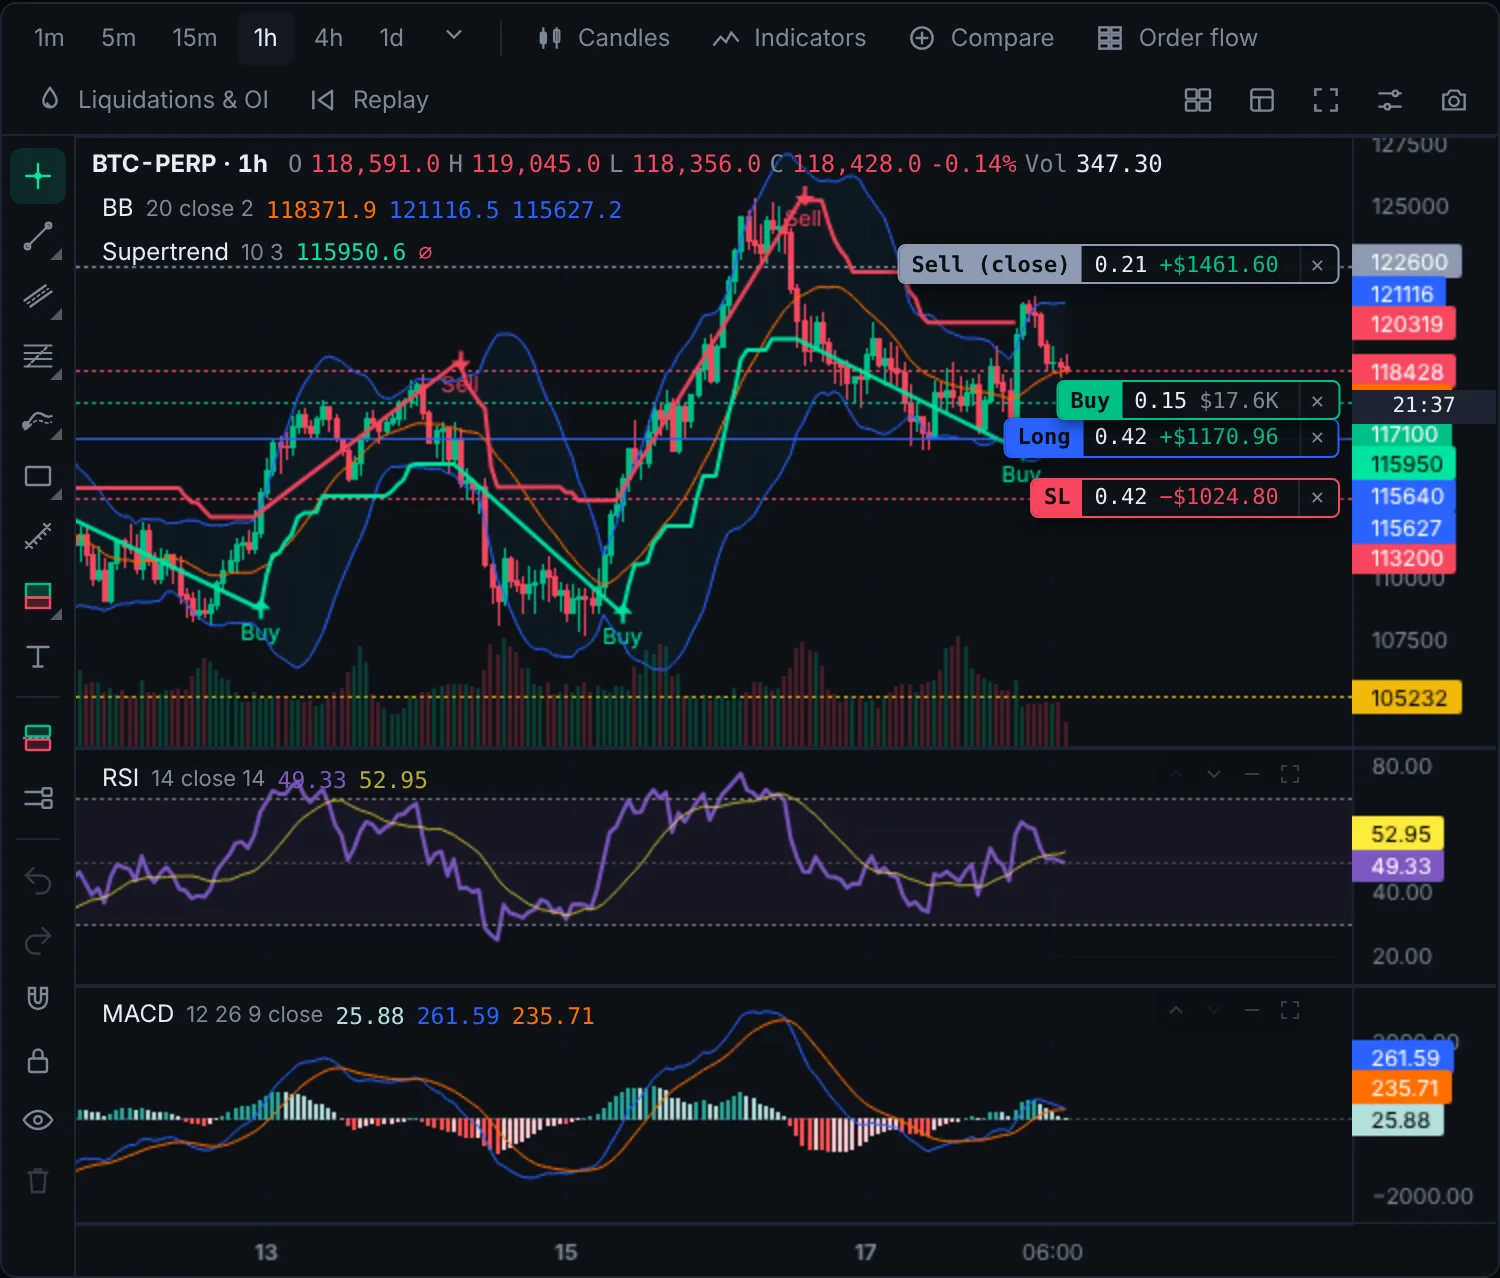Image resolution: width=1500 pixels, height=1278 pixels.
Task: Select the long/short position tool
Action: [38, 597]
